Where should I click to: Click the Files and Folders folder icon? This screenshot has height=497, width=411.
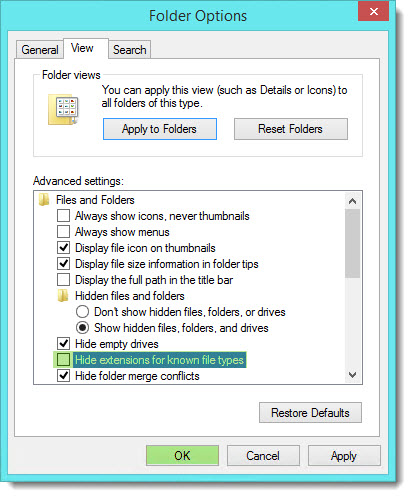pyautogui.click(x=44, y=200)
